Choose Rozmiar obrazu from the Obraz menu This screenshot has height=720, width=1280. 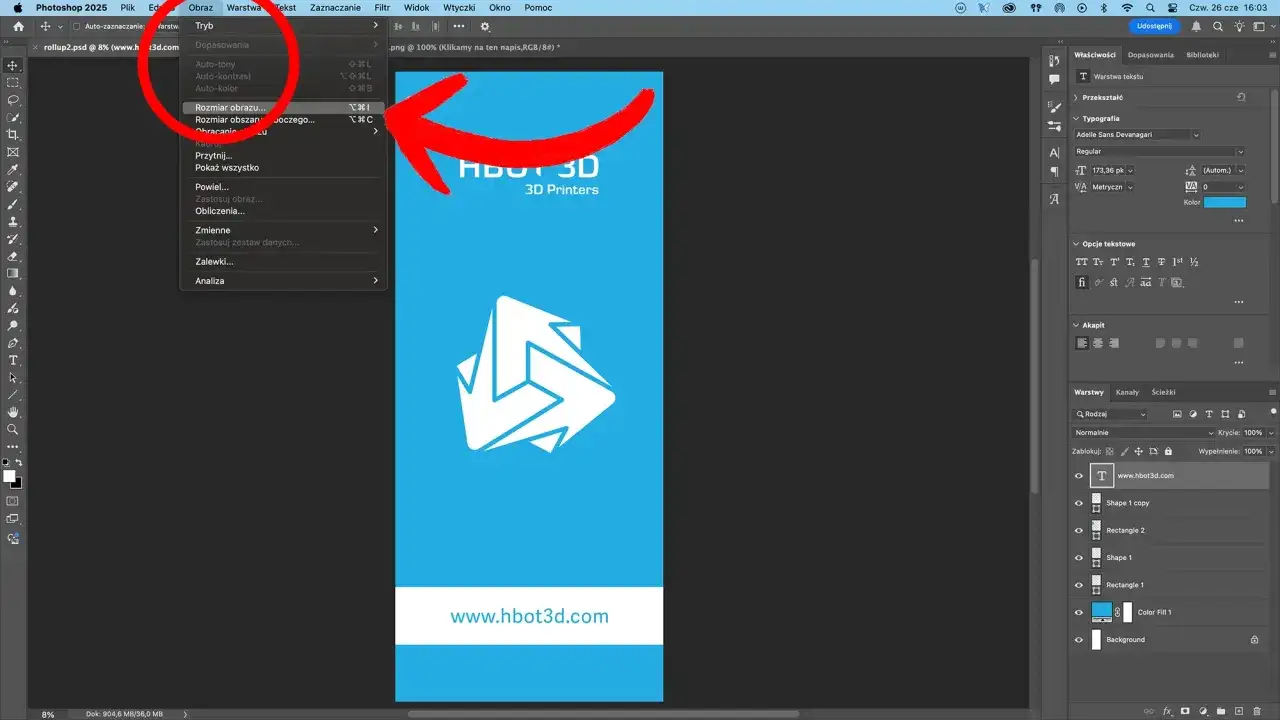[230, 107]
